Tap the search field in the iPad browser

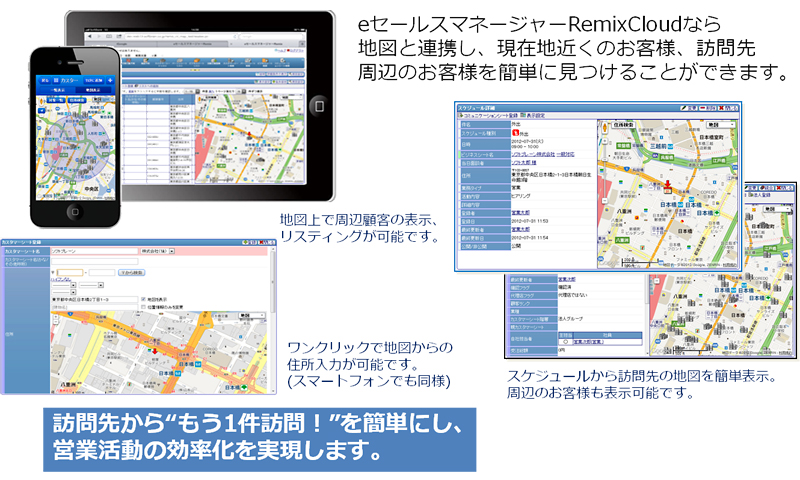point(271,36)
